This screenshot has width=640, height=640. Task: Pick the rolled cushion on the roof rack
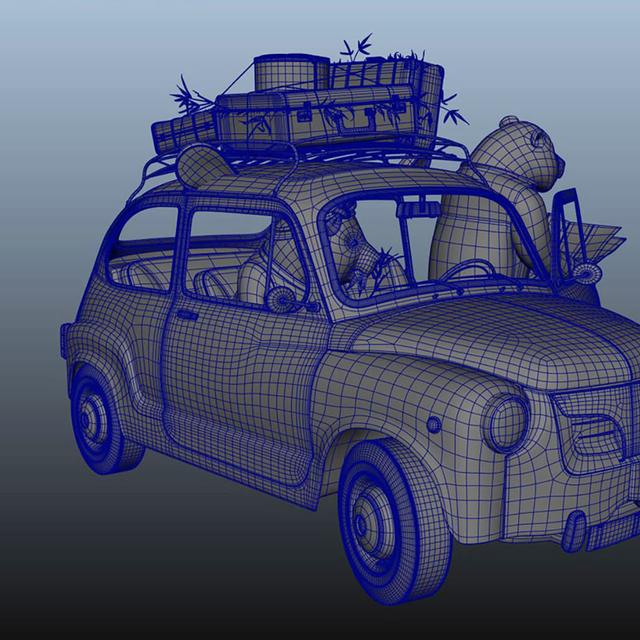(x=202, y=167)
